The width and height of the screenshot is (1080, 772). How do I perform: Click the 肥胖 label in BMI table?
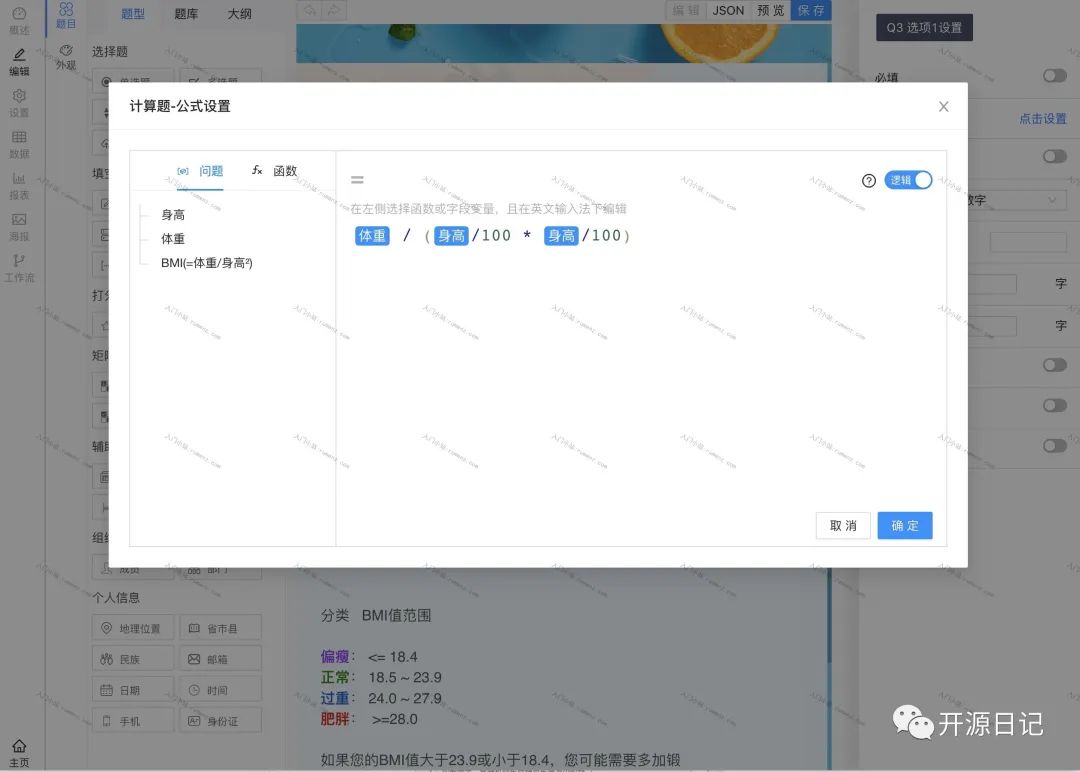tap(335, 719)
